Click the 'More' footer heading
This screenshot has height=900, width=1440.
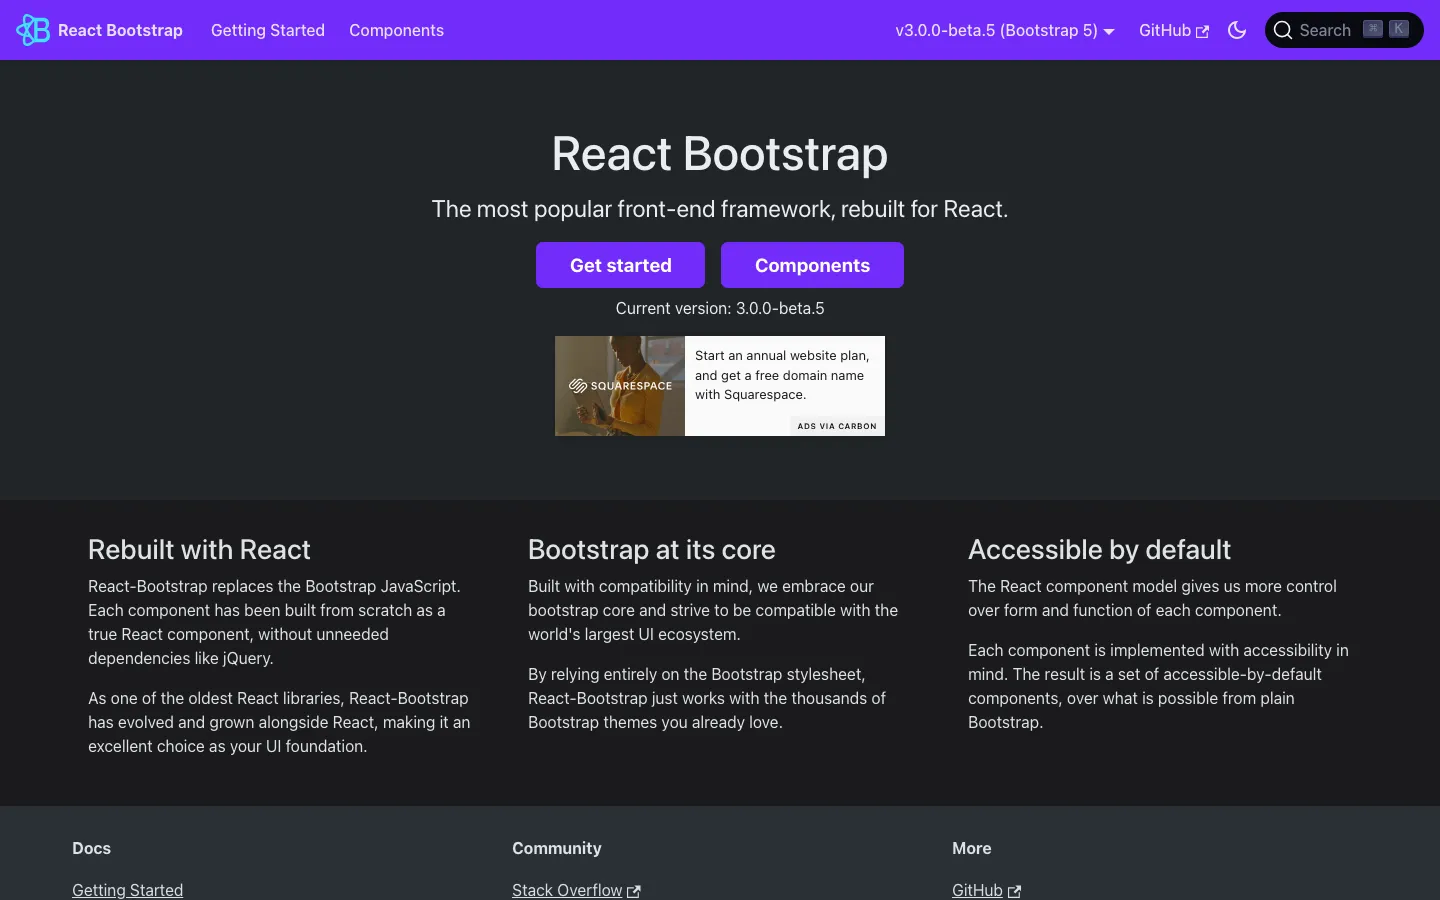(x=972, y=848)
